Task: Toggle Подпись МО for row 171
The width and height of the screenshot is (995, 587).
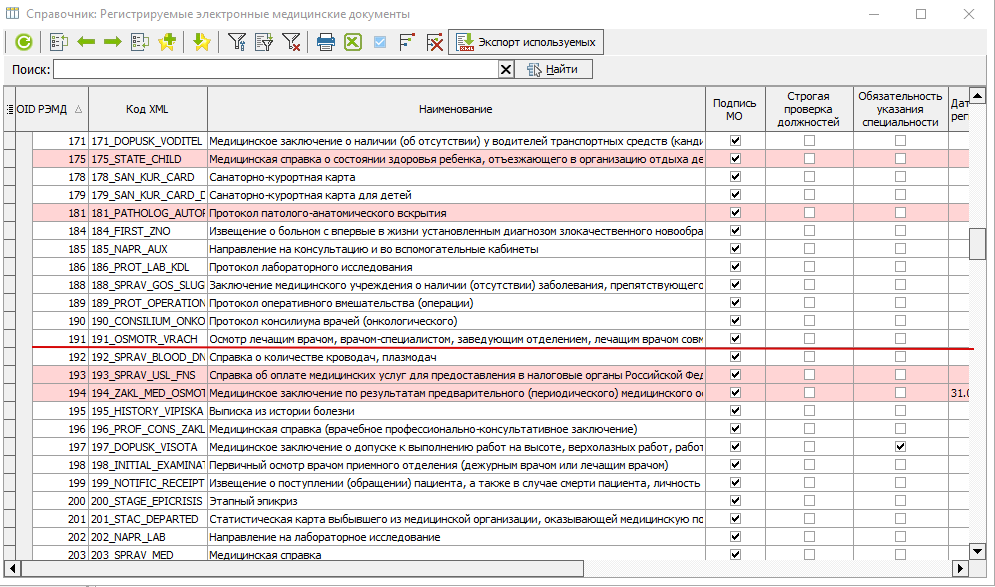Action: click(x=735, y=141)
